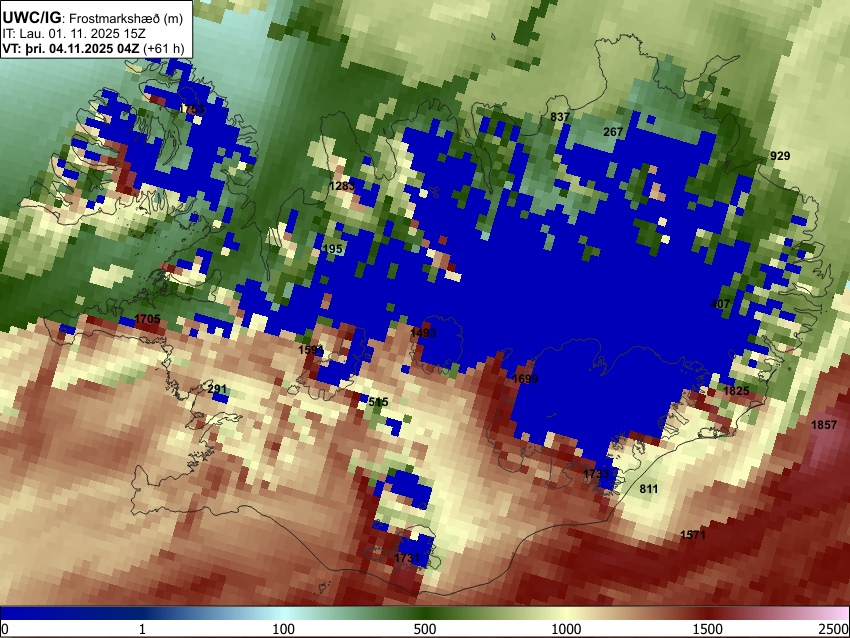This screenshot has width=850, height=638.
Task: Select the 267 value label on the map
Action: pos(613,132)
